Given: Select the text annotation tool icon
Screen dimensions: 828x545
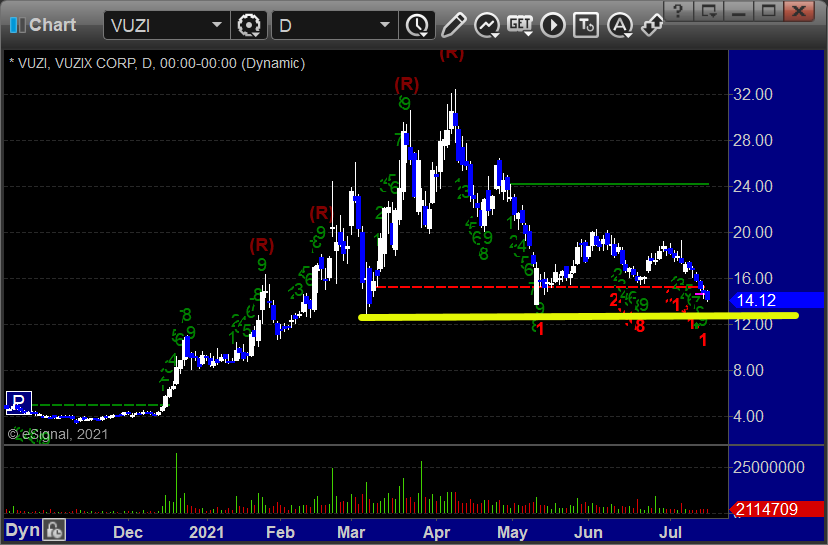Looking at the screenshot, I should tap(586, 25).
